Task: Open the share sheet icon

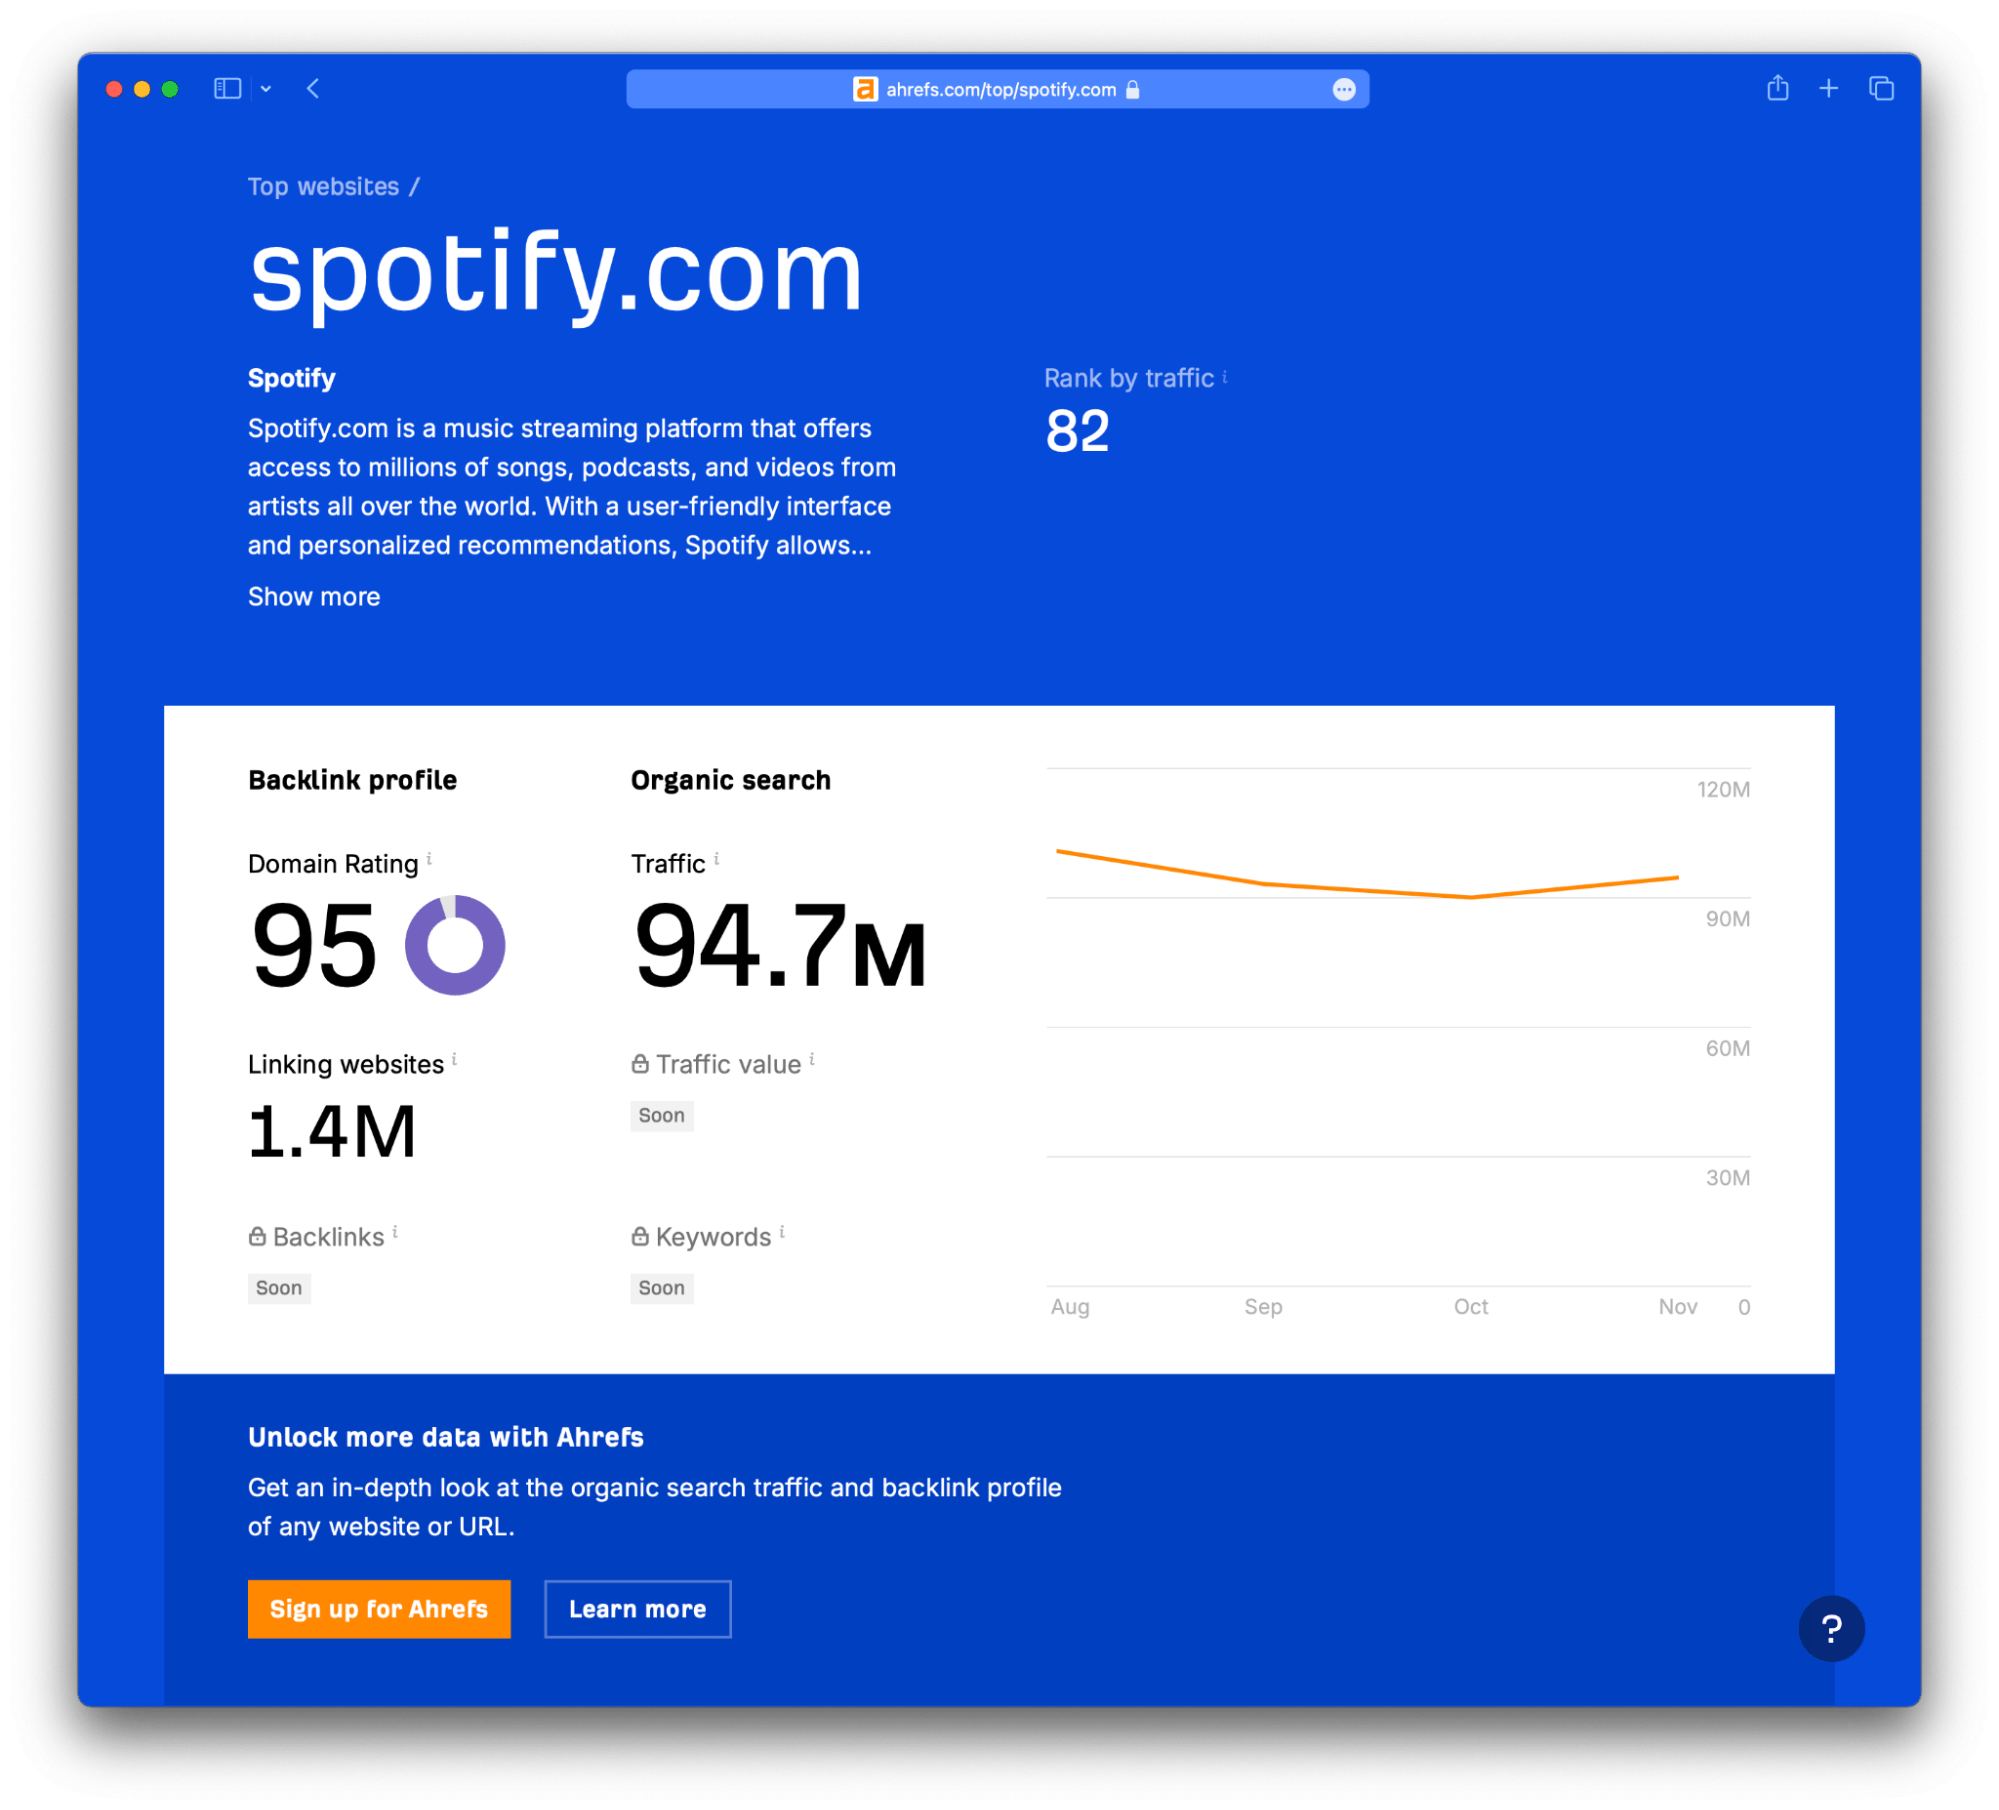Action: (x=1778, y=88)
